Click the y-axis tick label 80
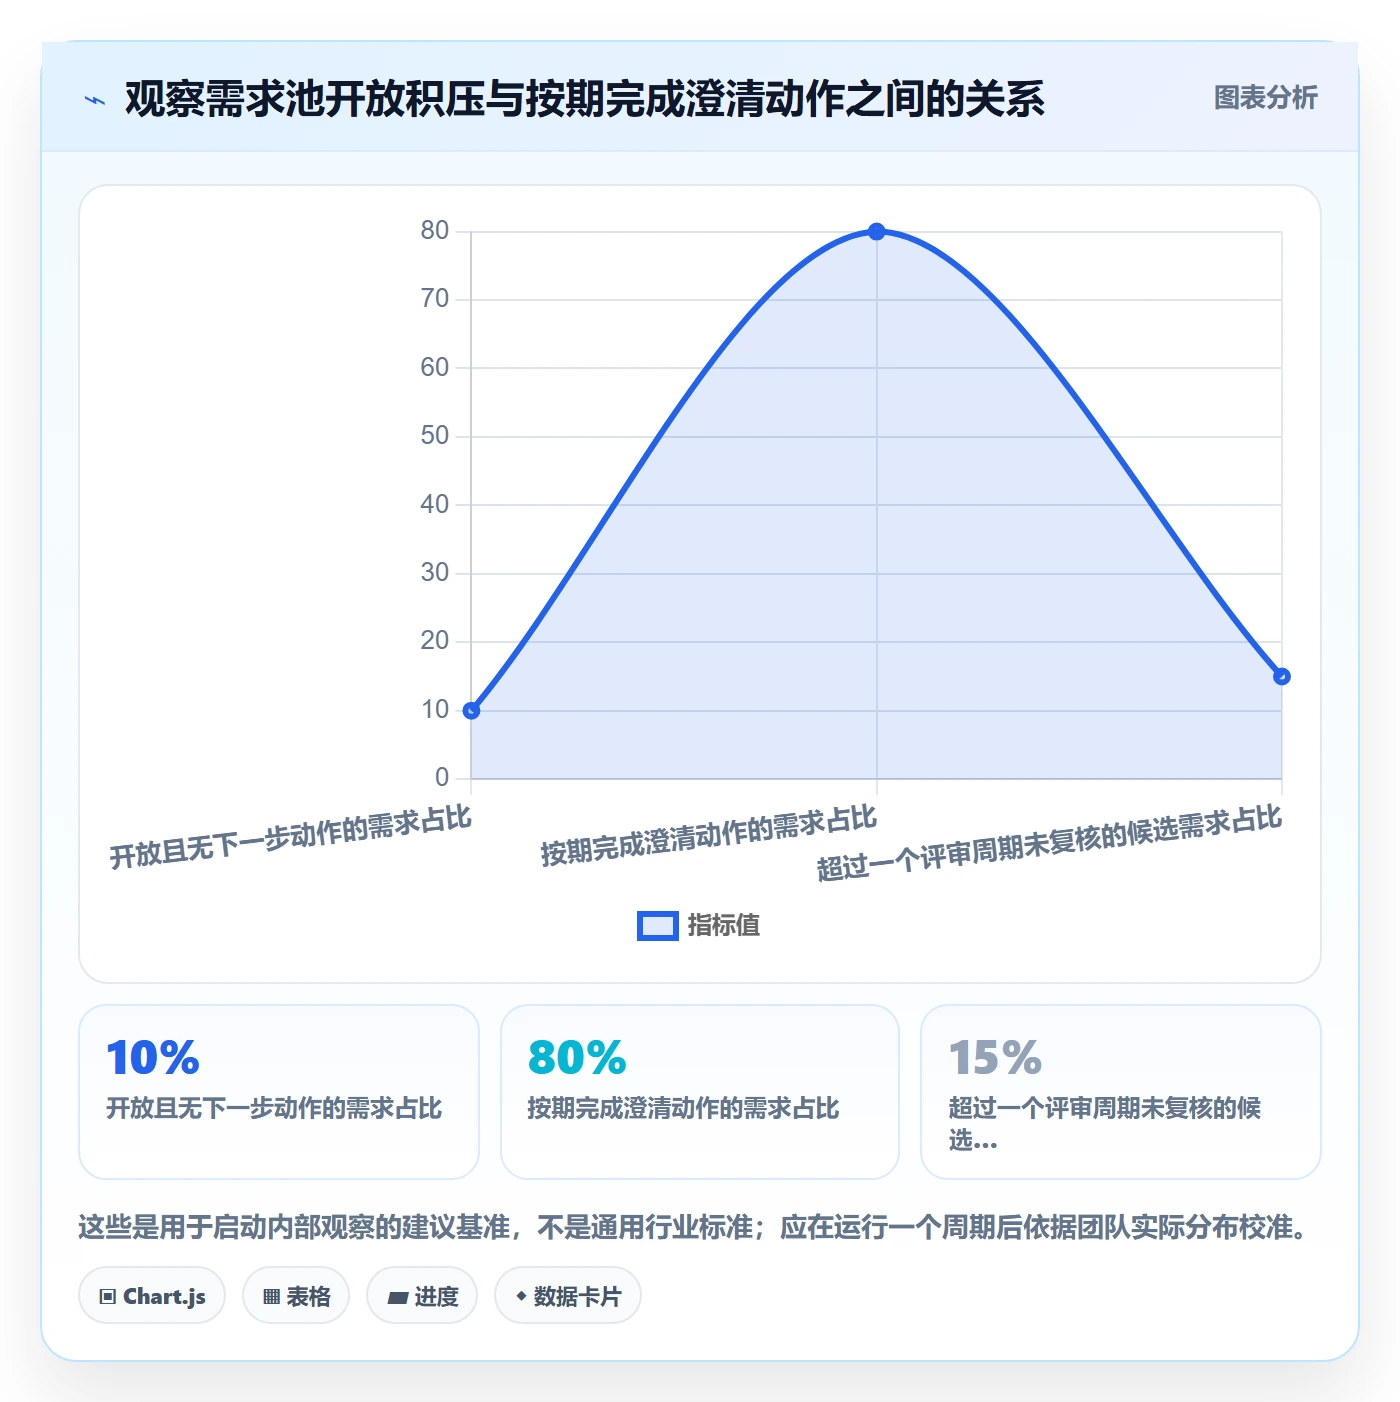The width and height of the screenshot is (1400, 1402). click(435, 231)
